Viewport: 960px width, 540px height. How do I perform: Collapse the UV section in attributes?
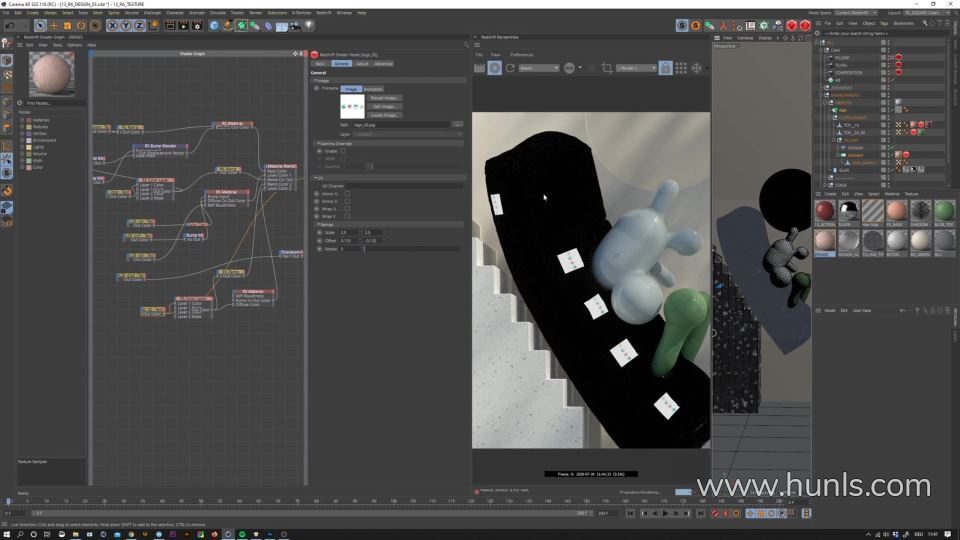(316, 178)
